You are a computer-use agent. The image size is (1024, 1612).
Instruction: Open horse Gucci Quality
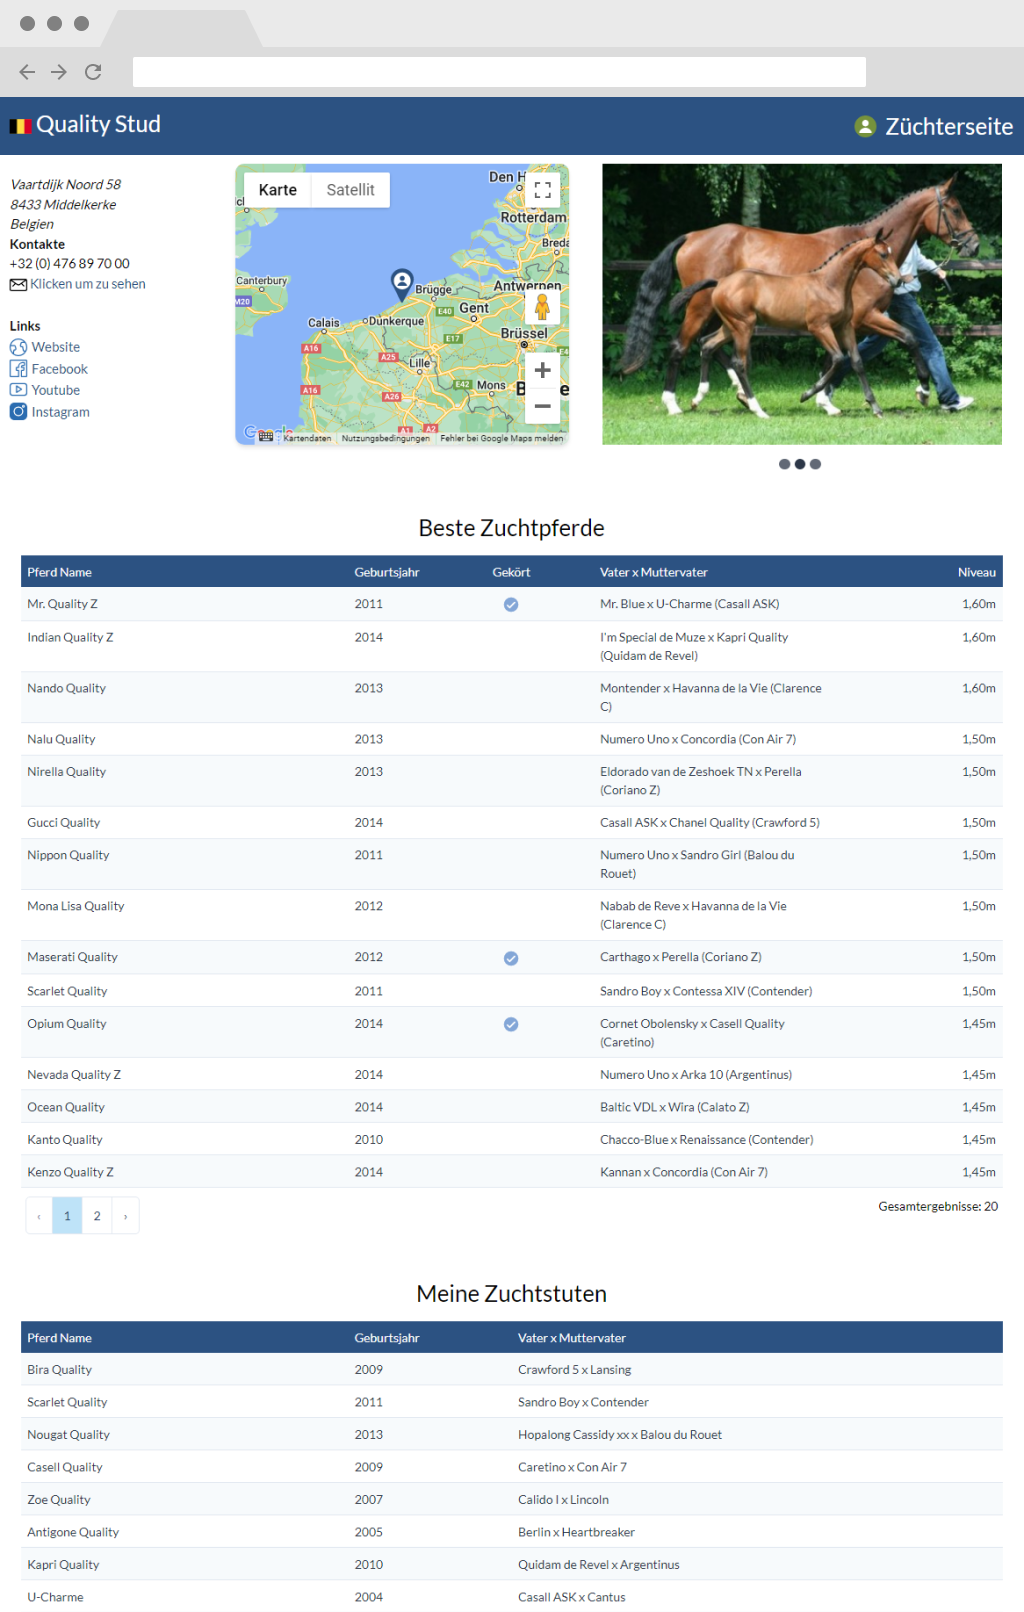tap(63, 822)
